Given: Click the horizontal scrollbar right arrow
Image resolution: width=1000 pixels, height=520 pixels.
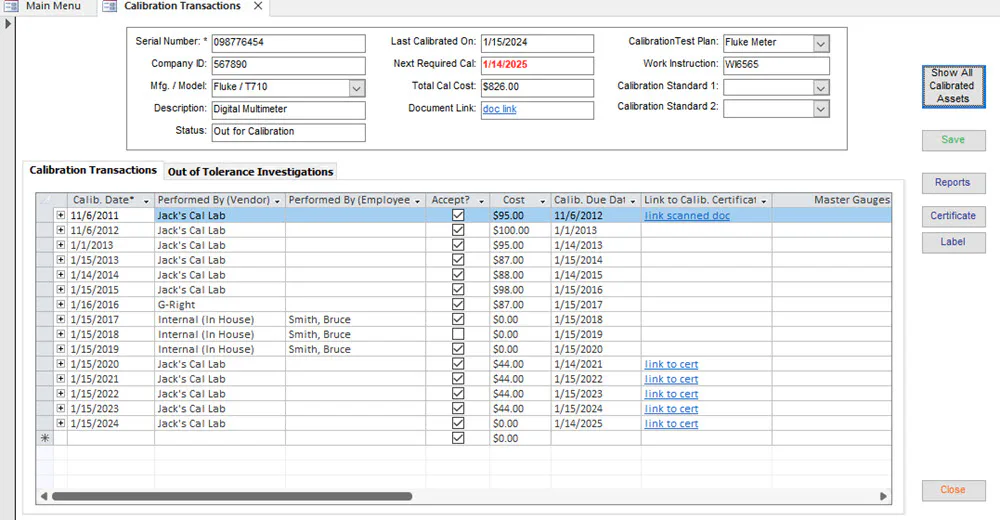Looking at the screenshot, I should [883, 496].
